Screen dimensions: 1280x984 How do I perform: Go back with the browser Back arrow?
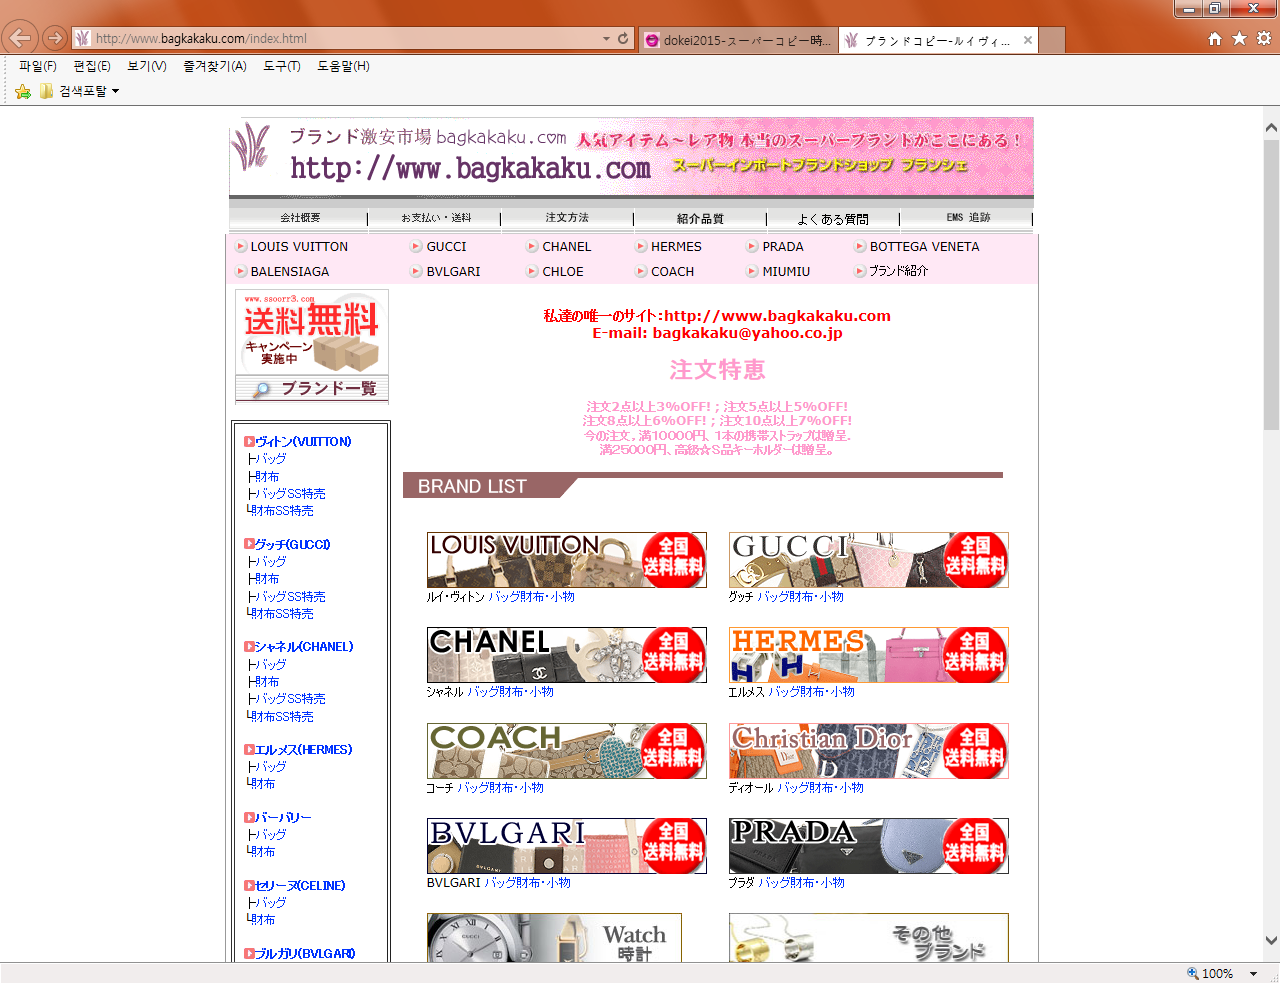pos(21,38)
